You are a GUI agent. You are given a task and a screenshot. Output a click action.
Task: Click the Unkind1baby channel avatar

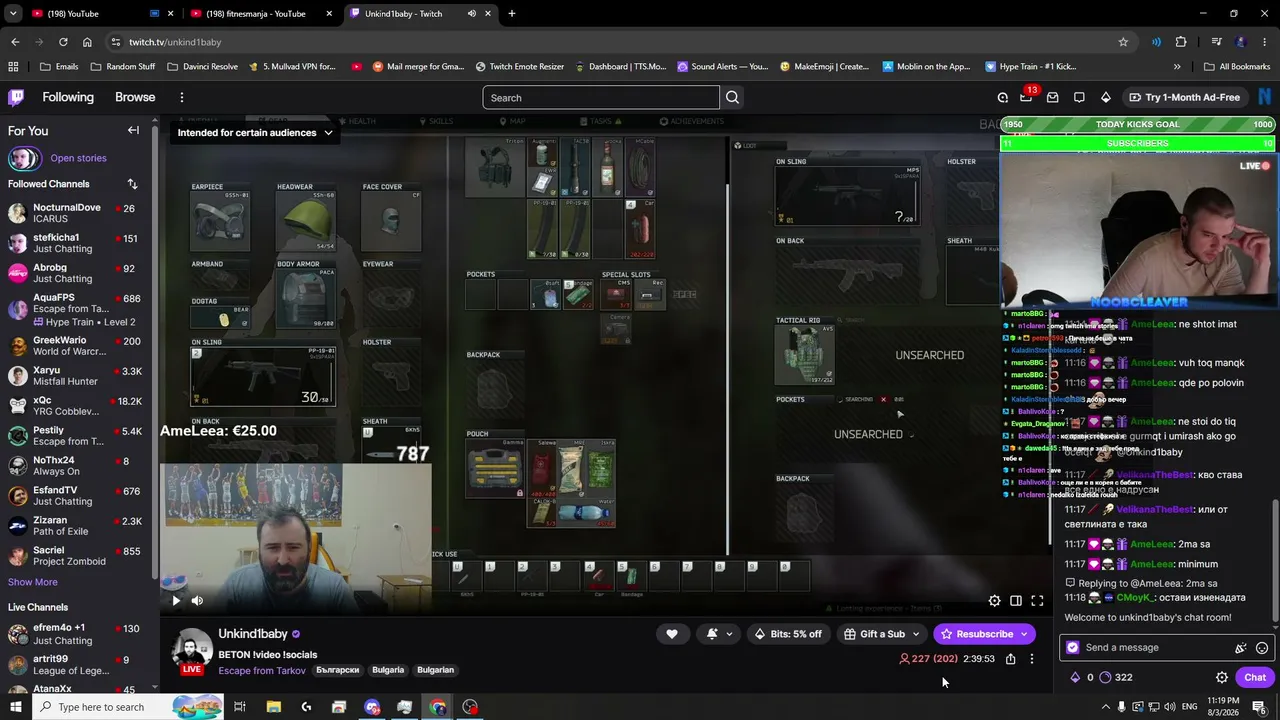[x=190, y=650]
